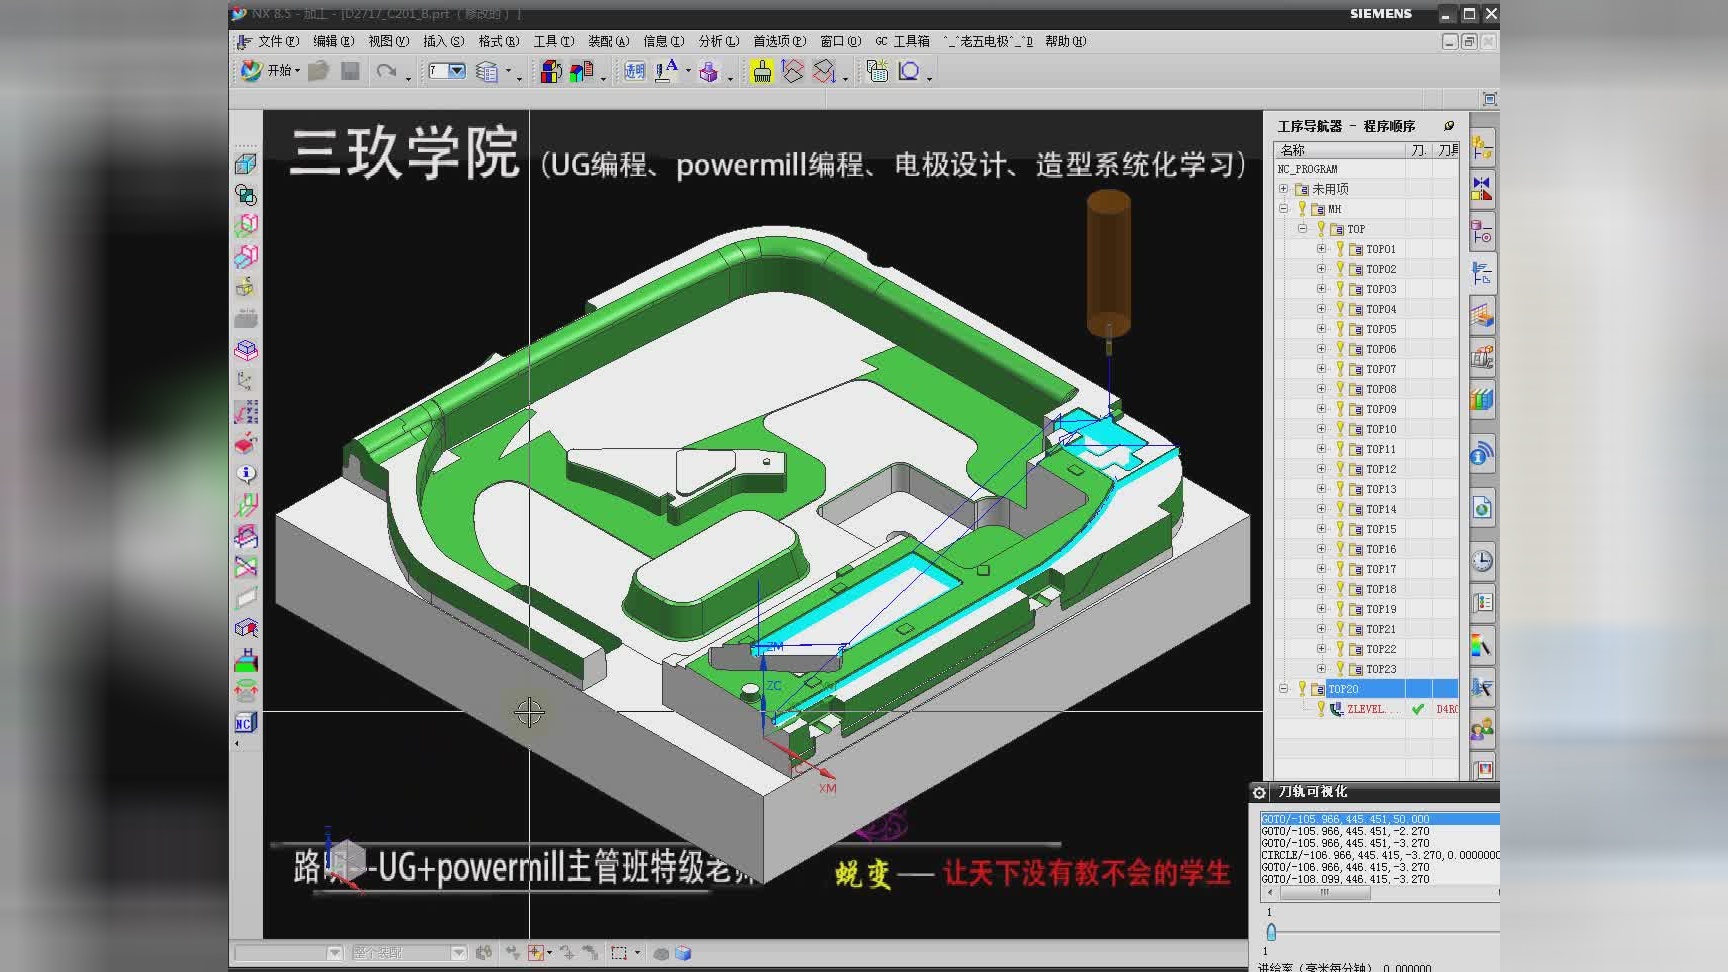Open the 视图 (View) menu
1728x972 pixels.
point(388,41)
